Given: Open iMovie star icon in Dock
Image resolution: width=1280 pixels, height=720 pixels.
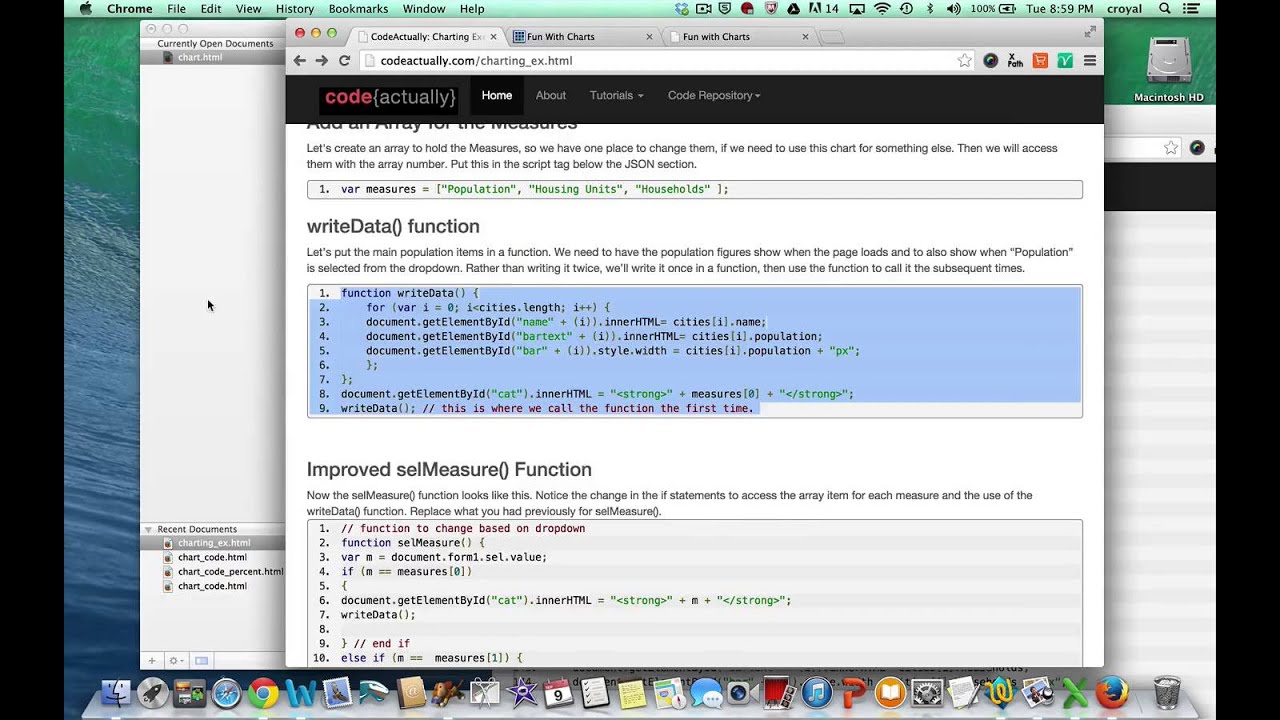Looking at the screenshot, I should coord(522,692).
